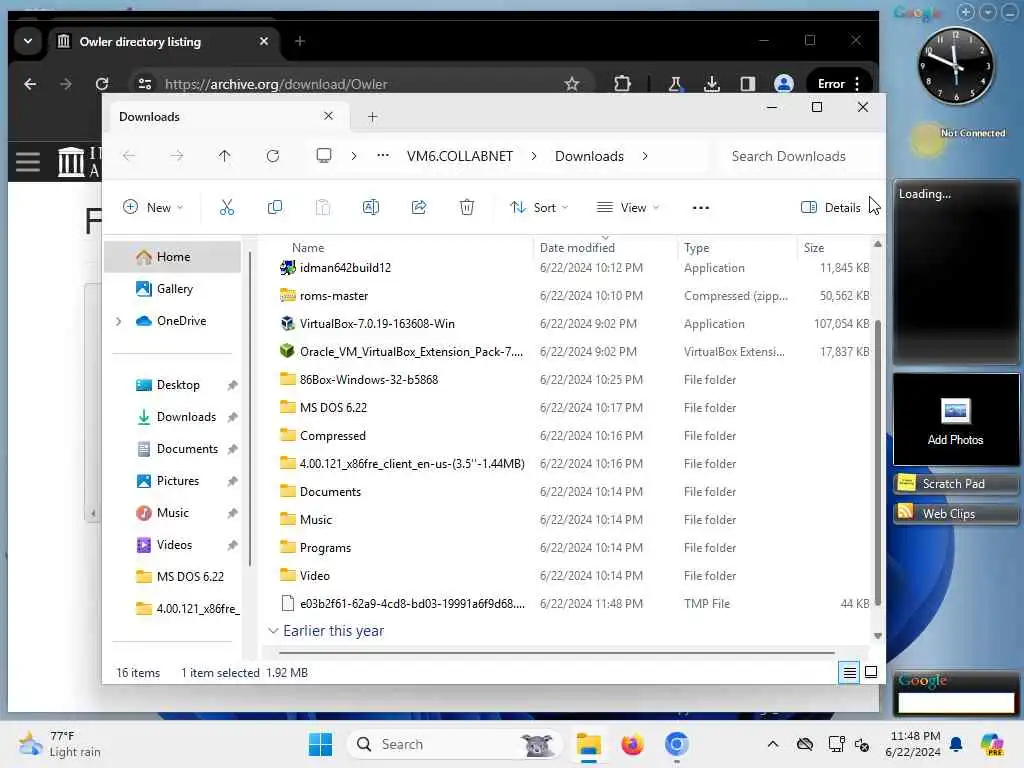Screen dimensions: 1024x768
Task: Switch to large thumbnails view in status bar
Action: pyautogui.click(x=871, y=672)
